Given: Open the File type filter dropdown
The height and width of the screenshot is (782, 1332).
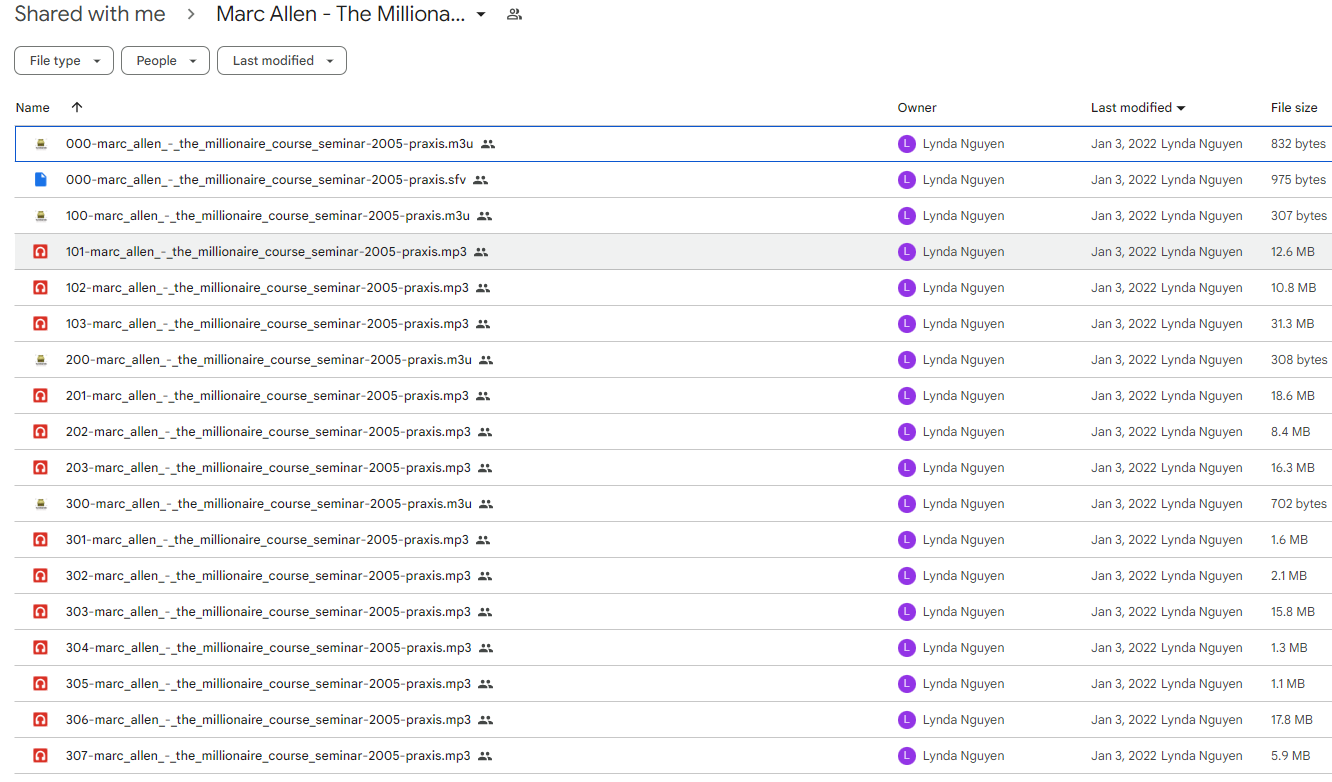Looking at the screenshot, I should (x=64, y=61).
